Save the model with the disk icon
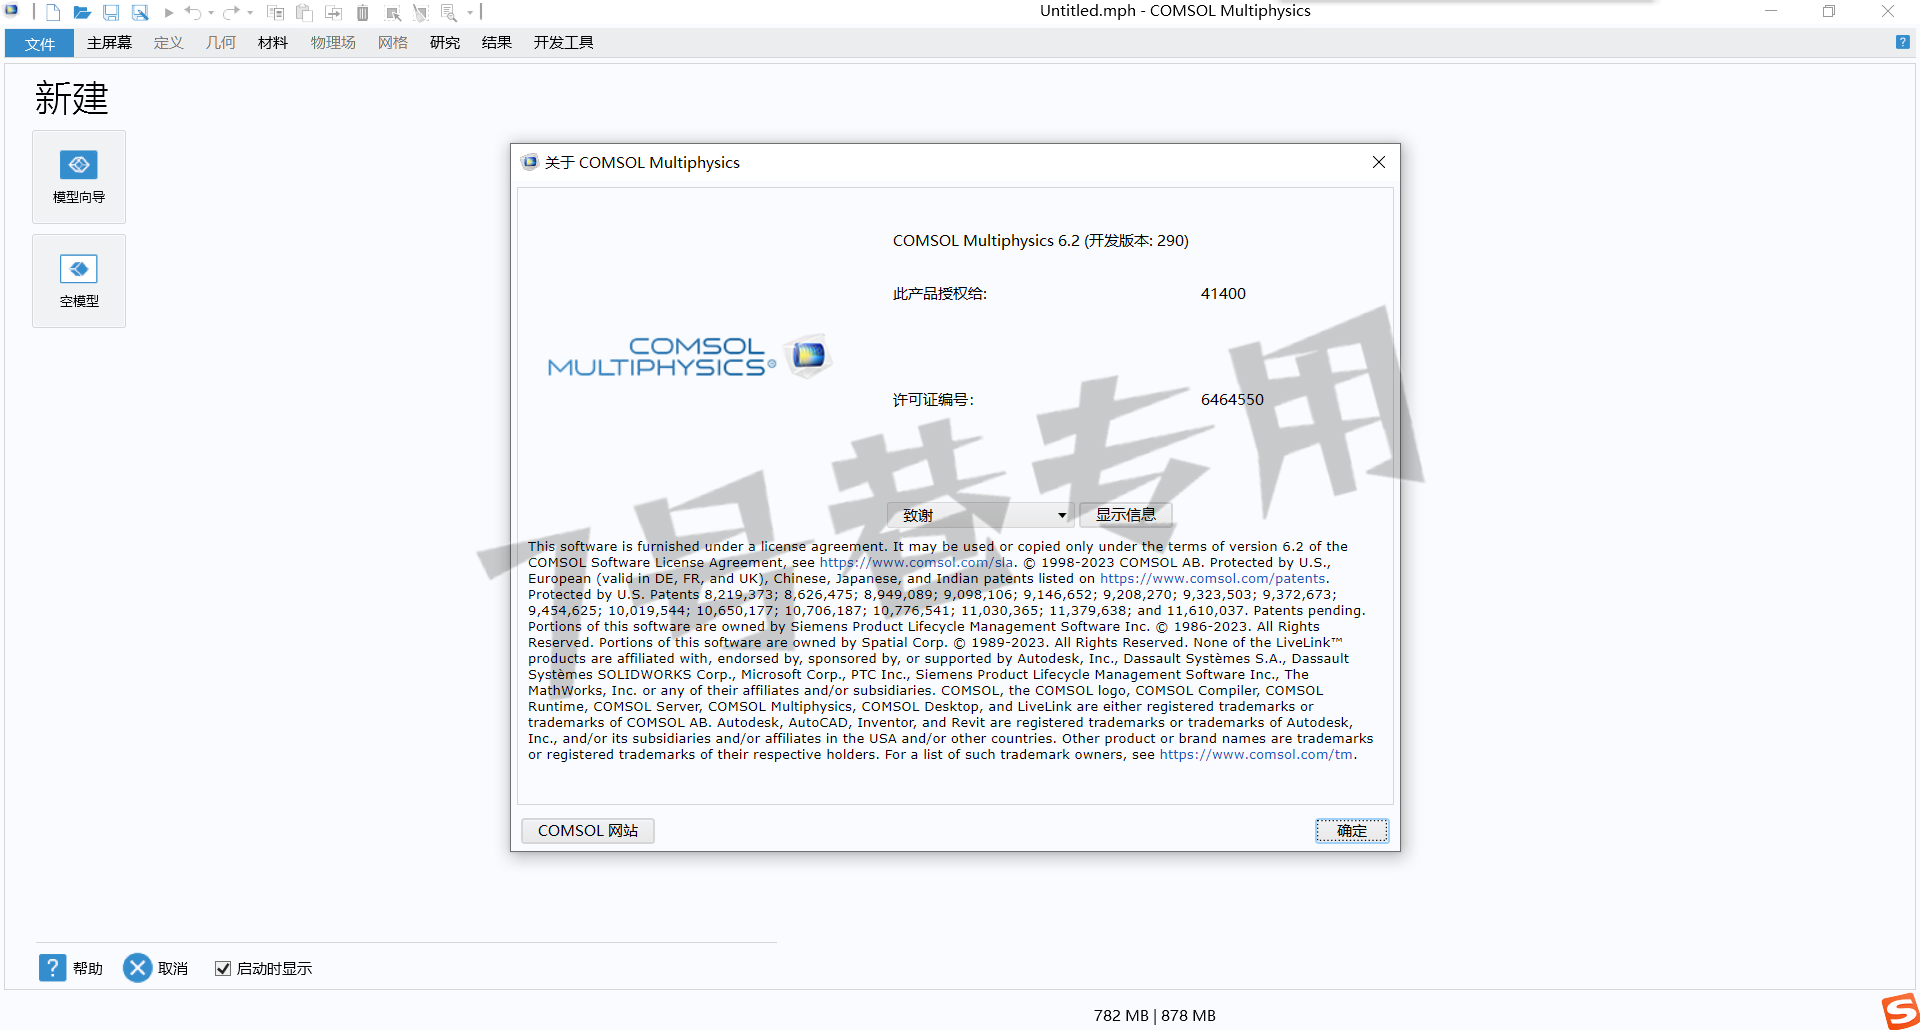The width and height of the screenshot is (1920, 1030). [x=111, y=13]
